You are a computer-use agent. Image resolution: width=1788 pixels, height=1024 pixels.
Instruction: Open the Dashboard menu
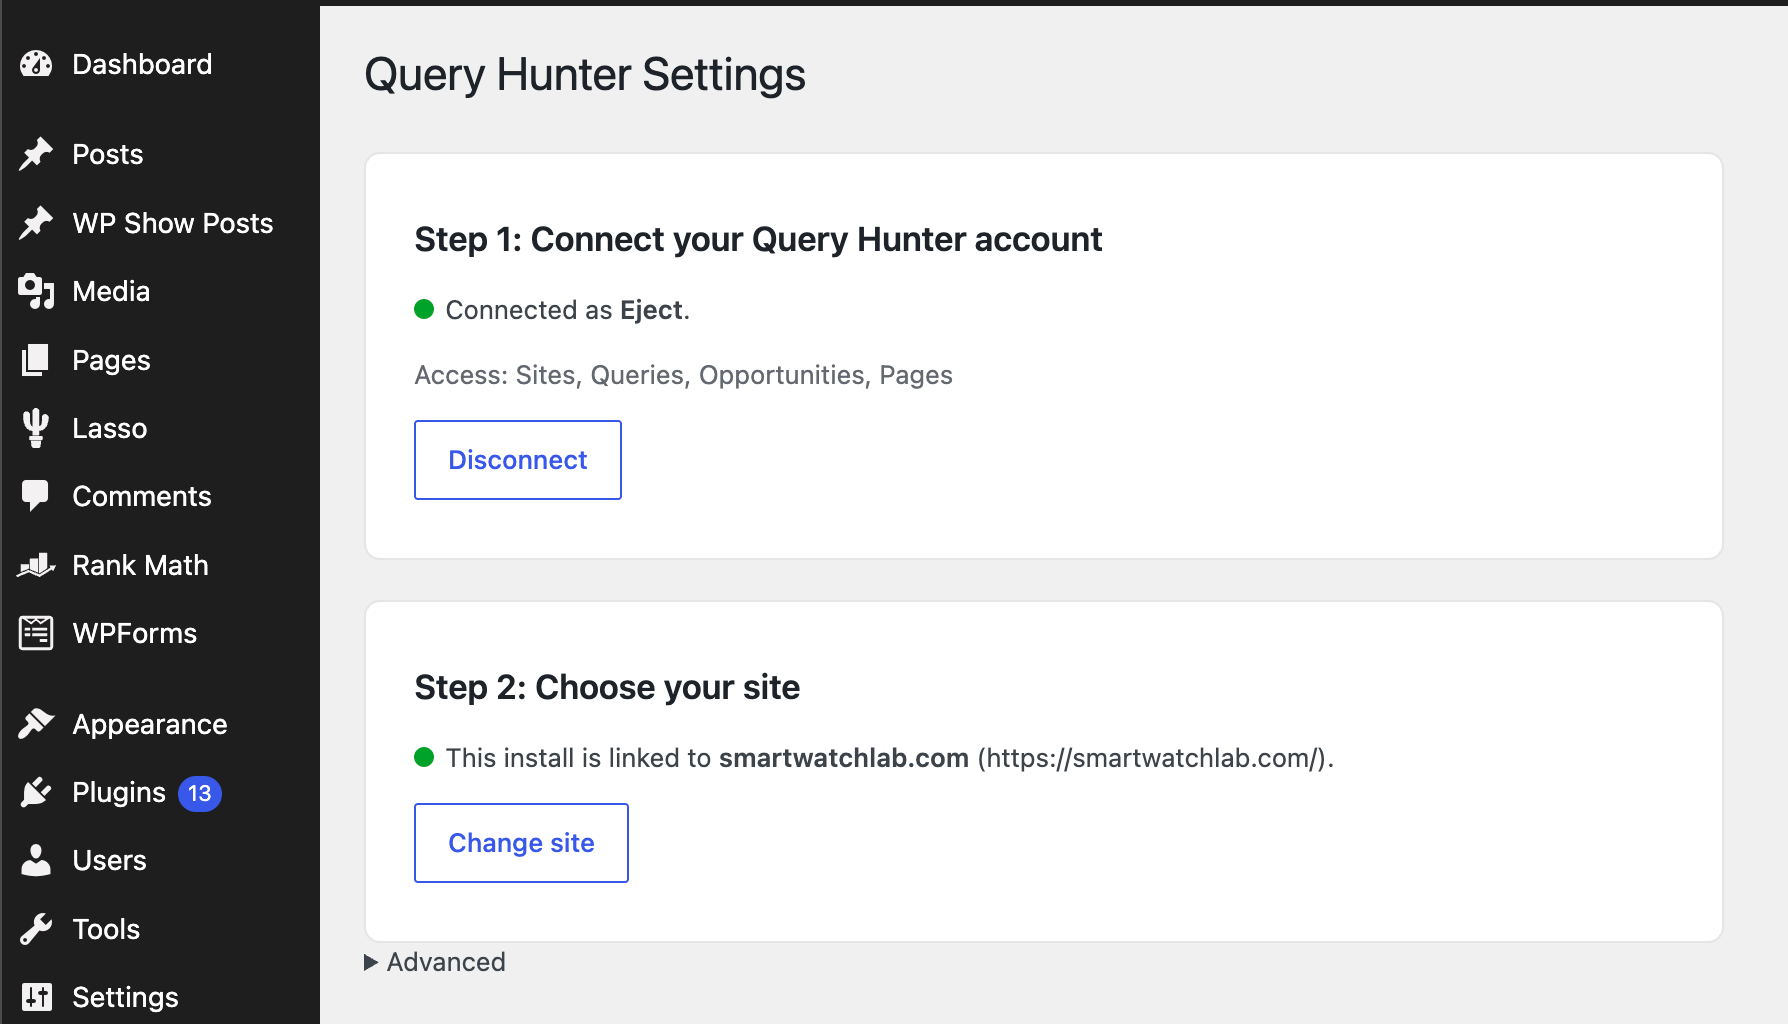click(x=142, y=64)
